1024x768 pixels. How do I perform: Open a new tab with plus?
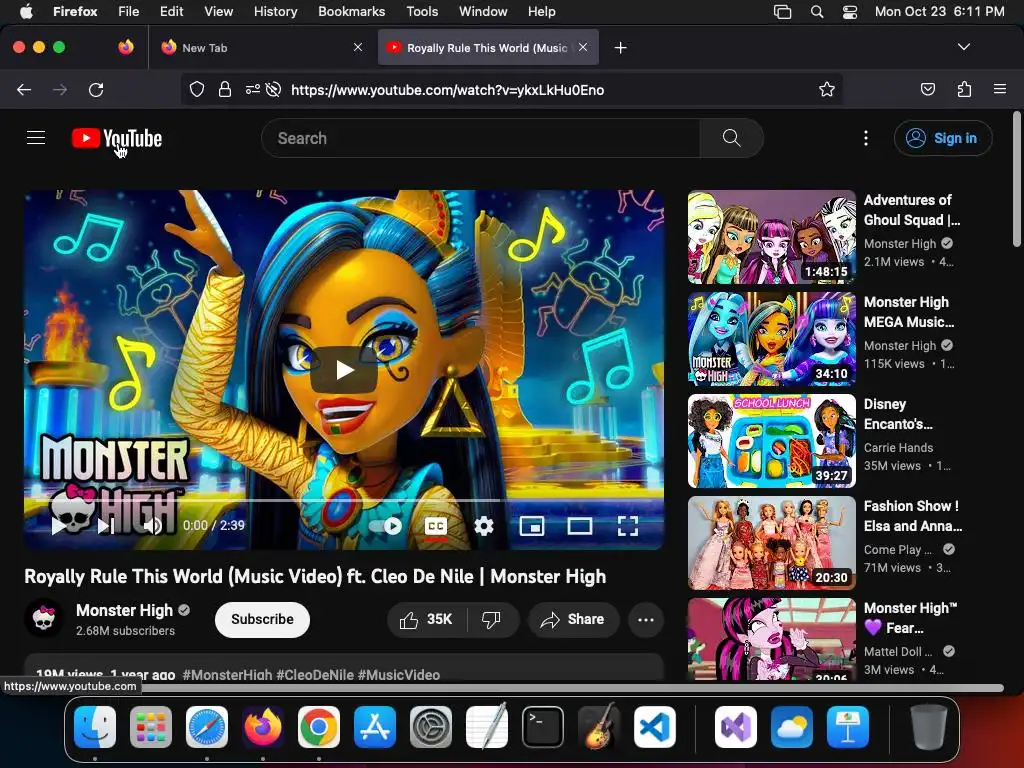620,48
